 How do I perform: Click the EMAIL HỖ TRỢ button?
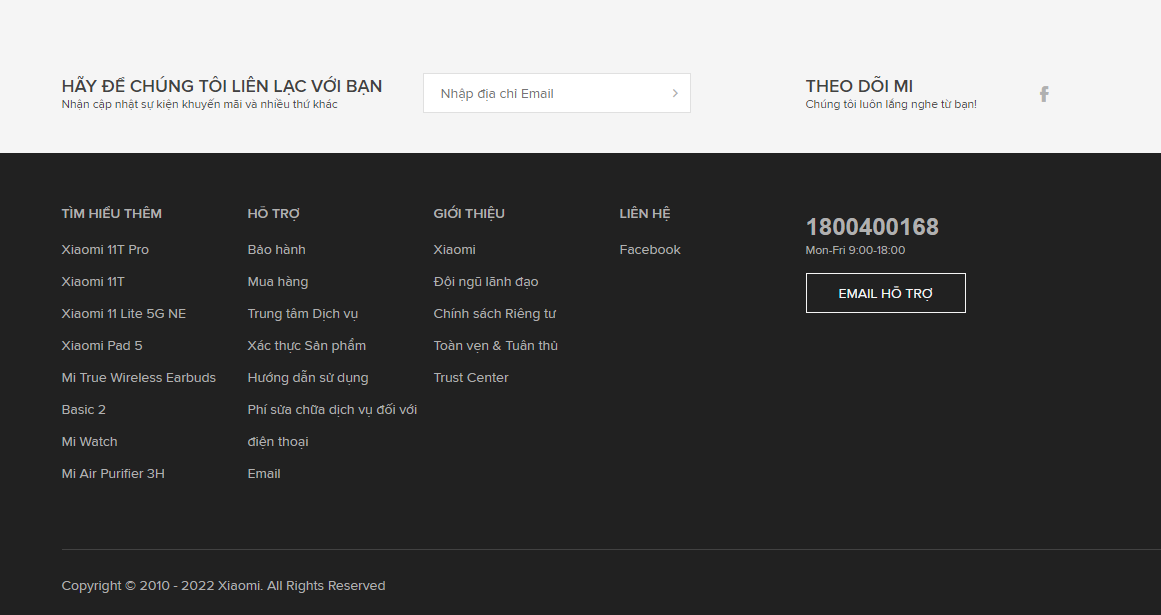886,293
